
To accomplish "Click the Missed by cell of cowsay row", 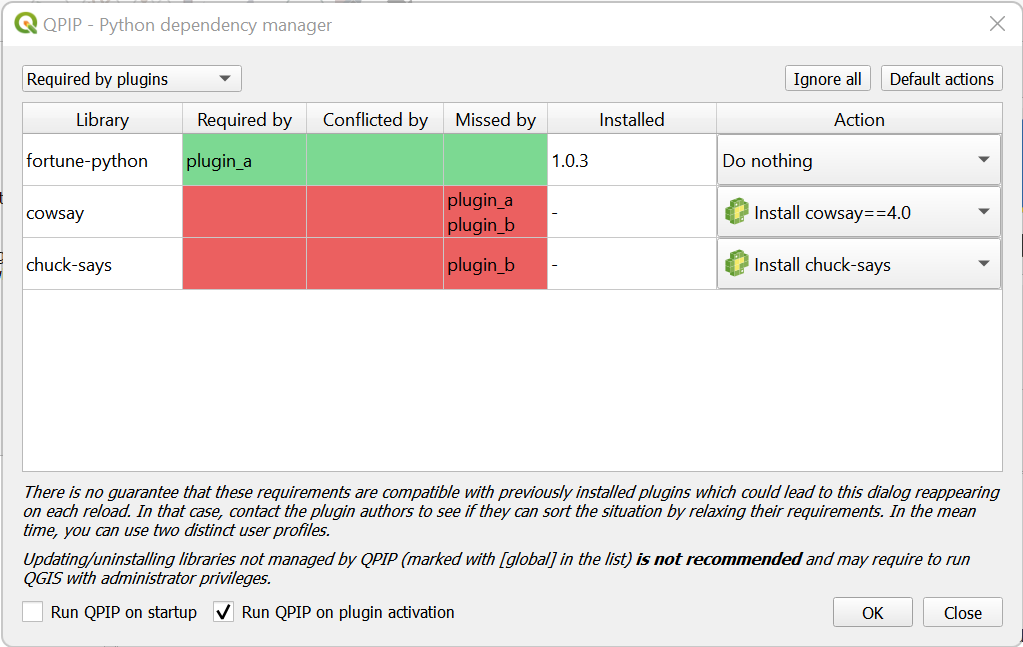I will (495, 212).
